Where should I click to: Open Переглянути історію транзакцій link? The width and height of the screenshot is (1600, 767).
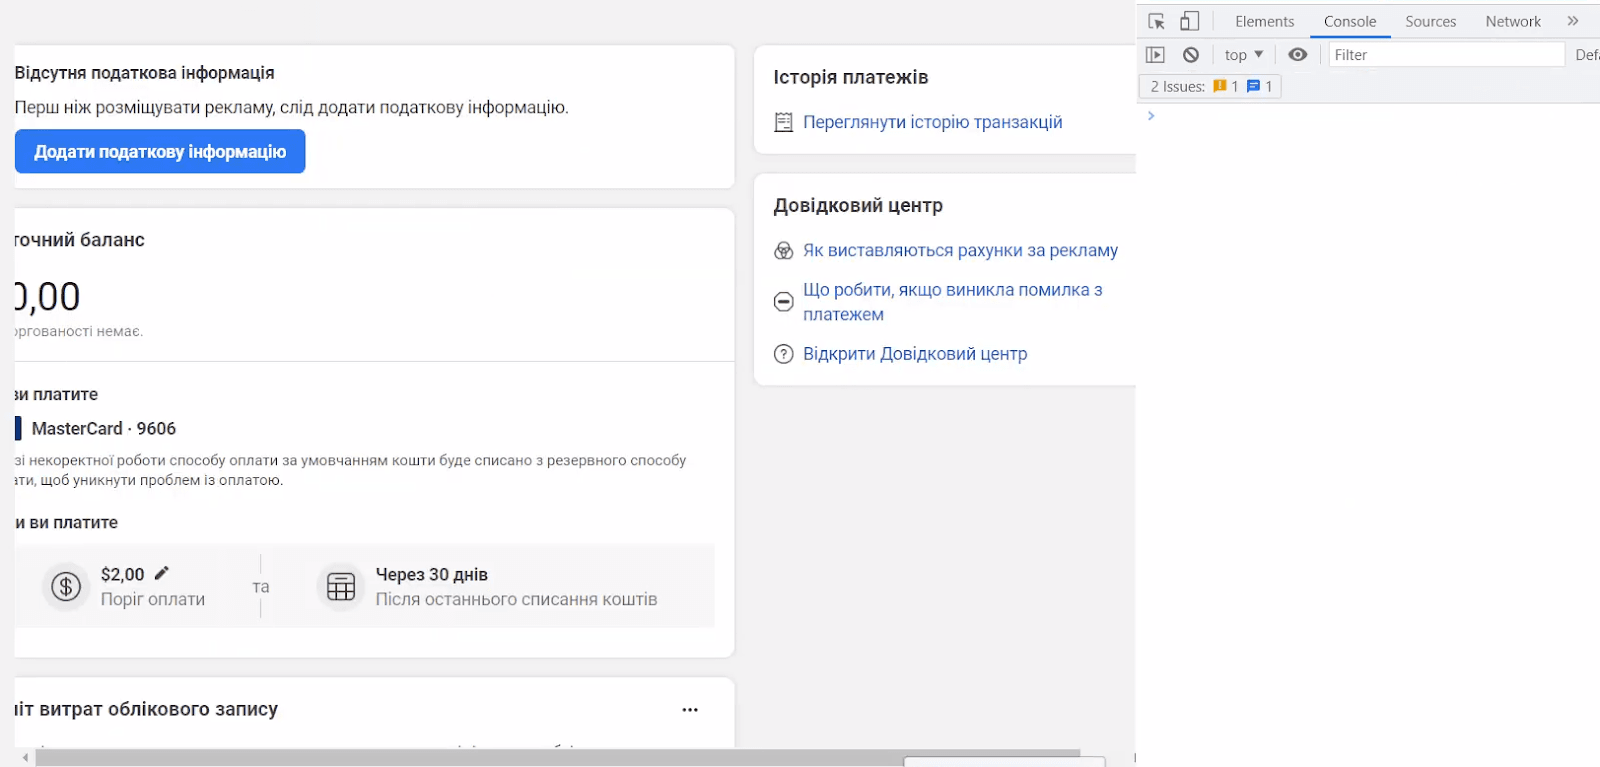[932, 122]
